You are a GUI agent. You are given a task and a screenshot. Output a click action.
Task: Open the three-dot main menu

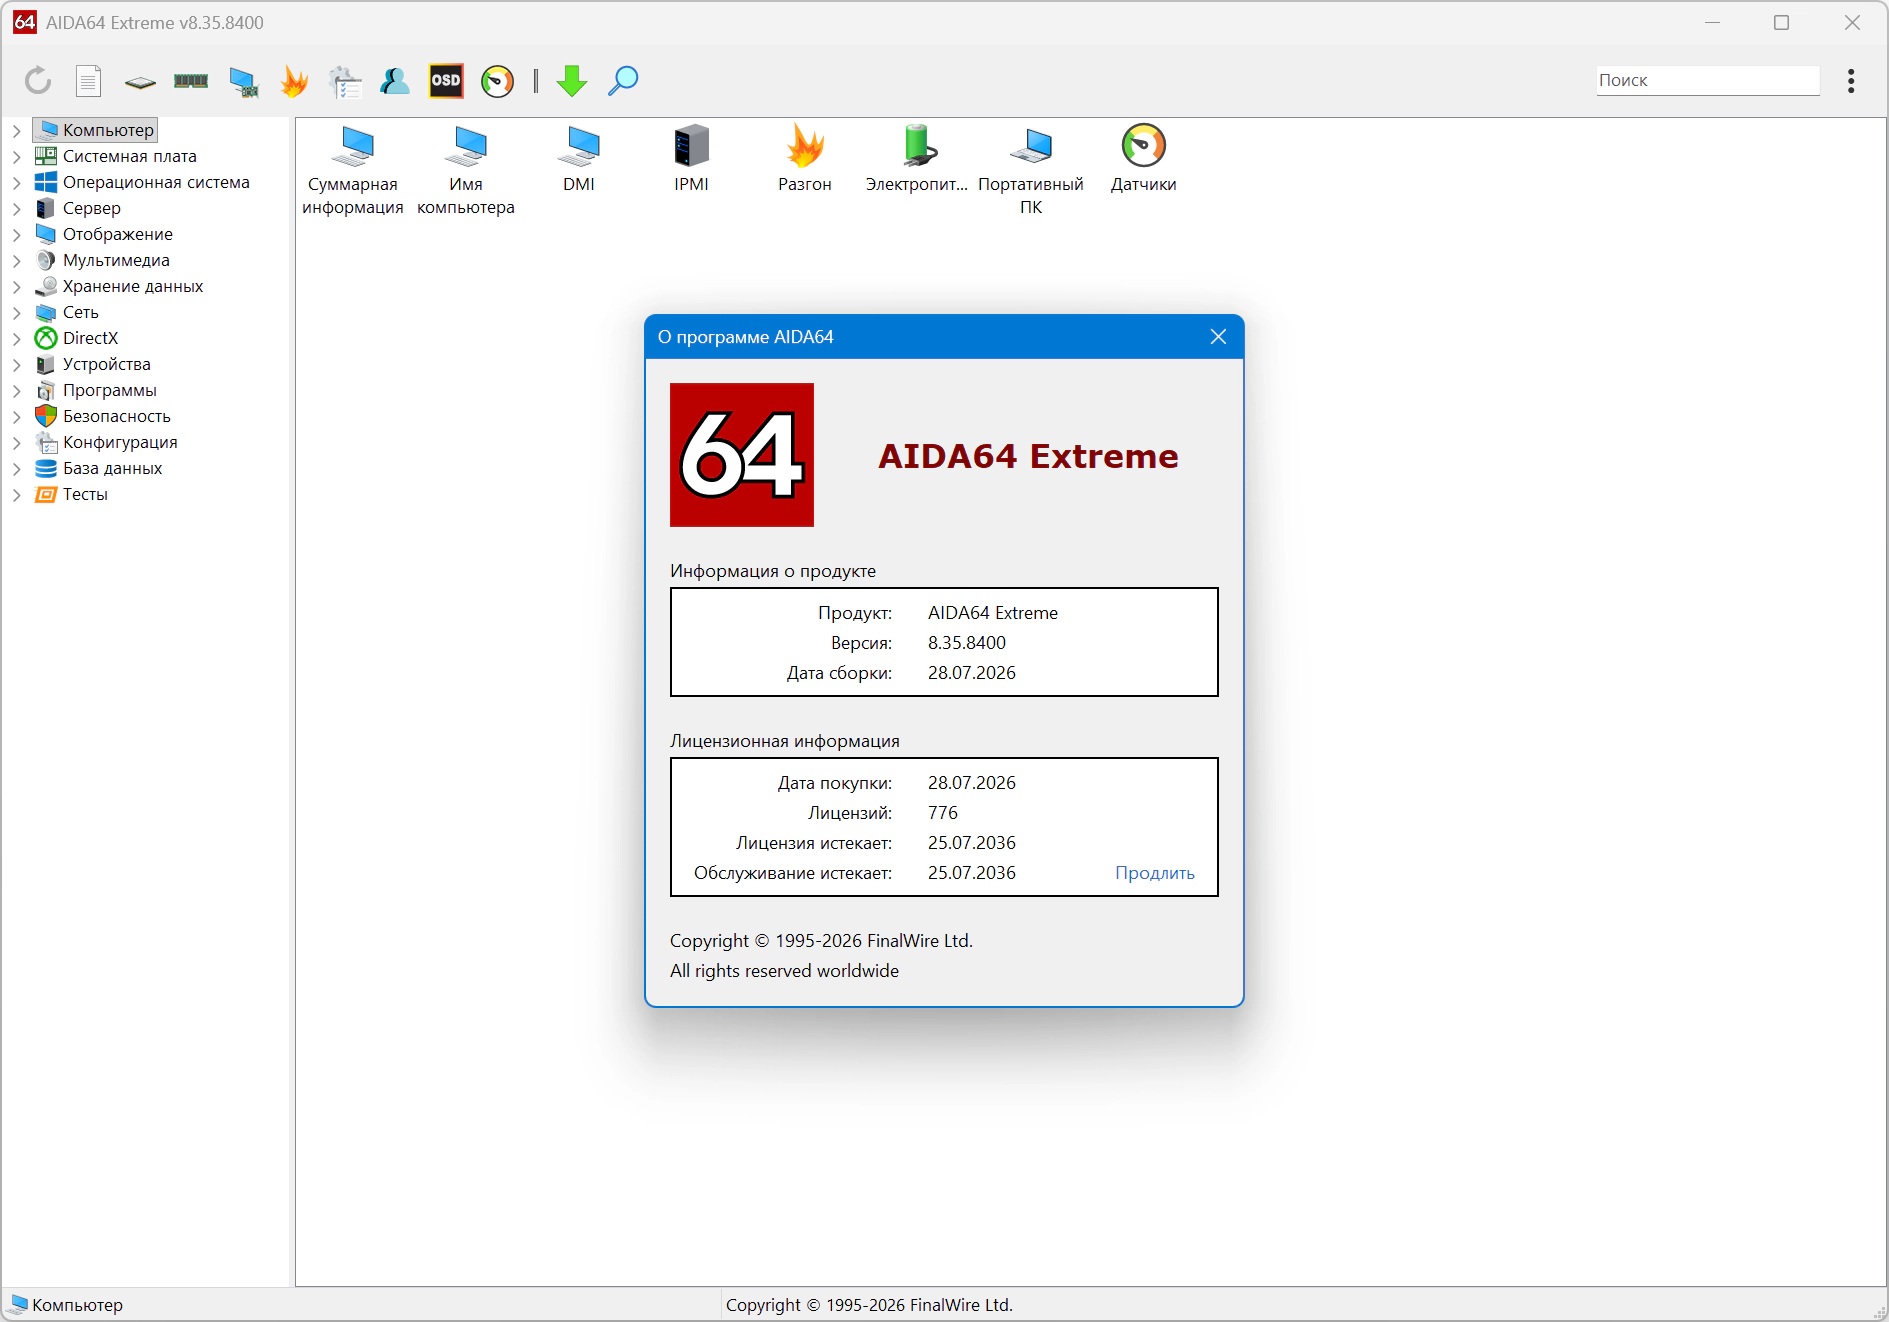pos(1851,81)
